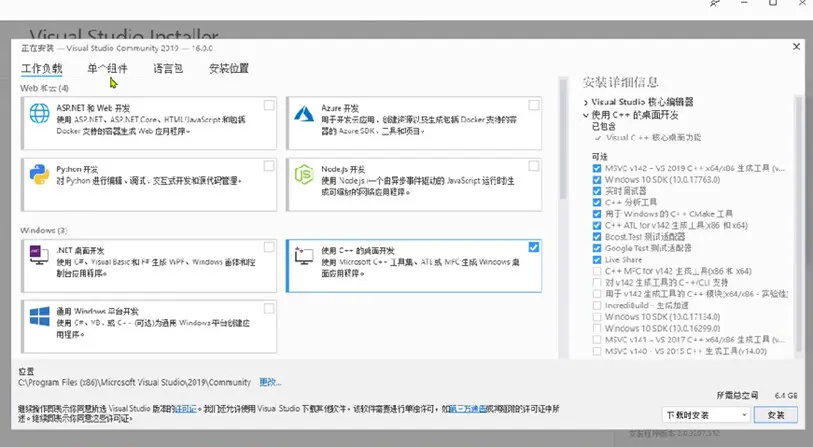Enable the Node.js development workload checkbox

tap(534, 166)
